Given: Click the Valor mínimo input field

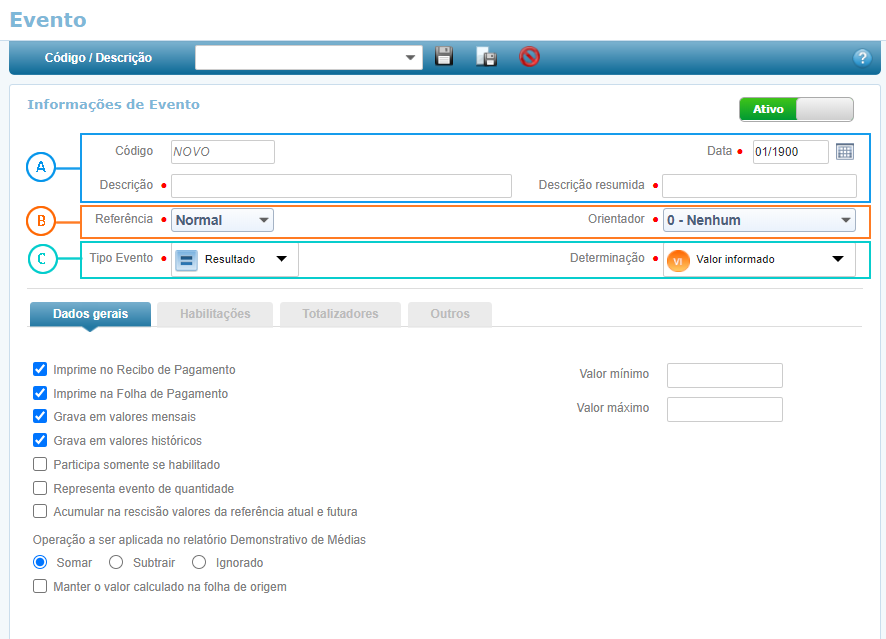Looking at the screenshot, I should pos(724,375).
